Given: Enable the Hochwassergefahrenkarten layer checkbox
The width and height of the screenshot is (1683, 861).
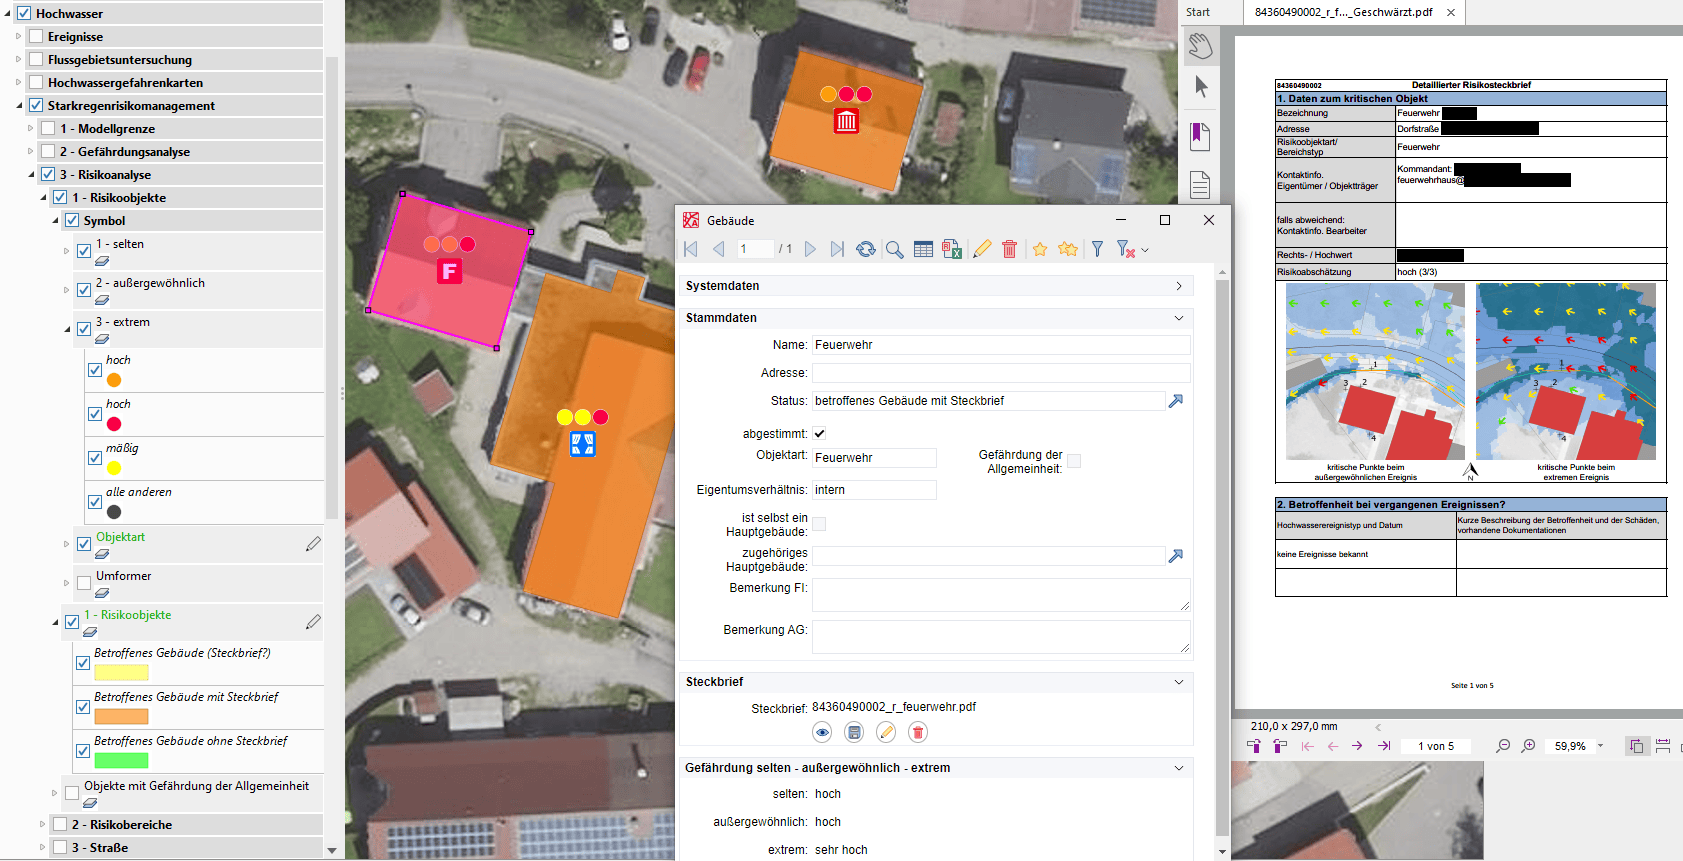Looking at the screenshot, I should [x=36, y=83].
